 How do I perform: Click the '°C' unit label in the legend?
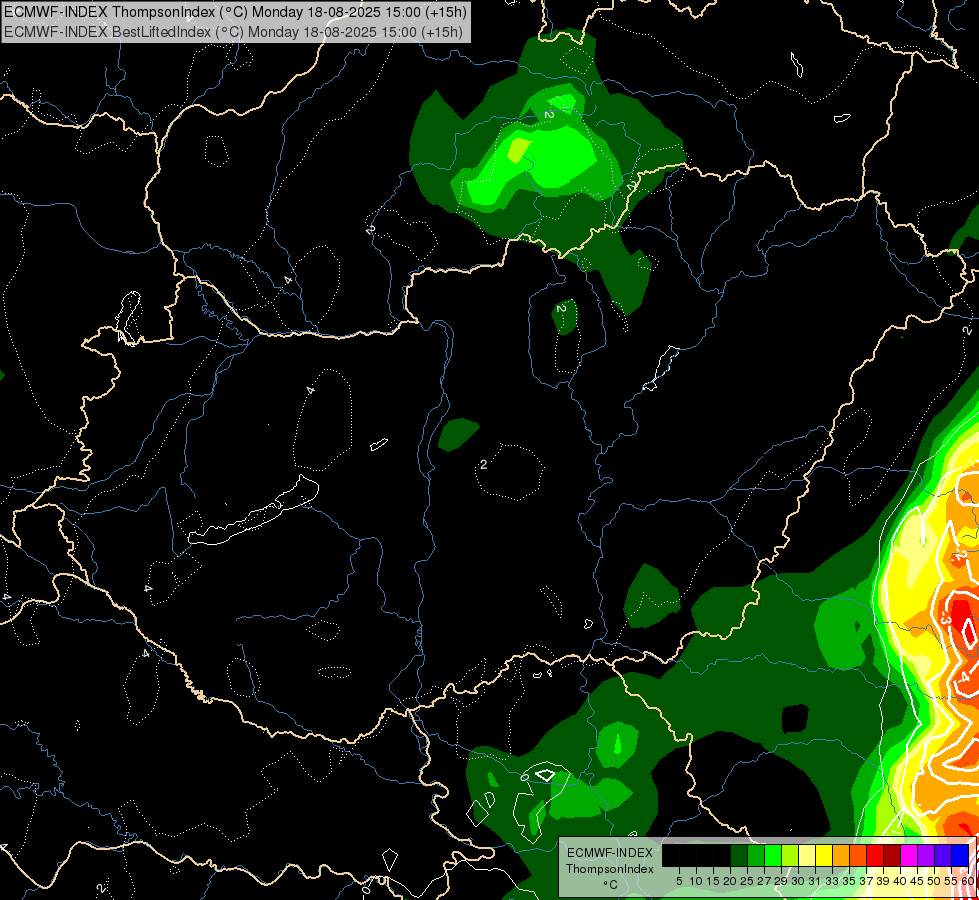point(611,884)
